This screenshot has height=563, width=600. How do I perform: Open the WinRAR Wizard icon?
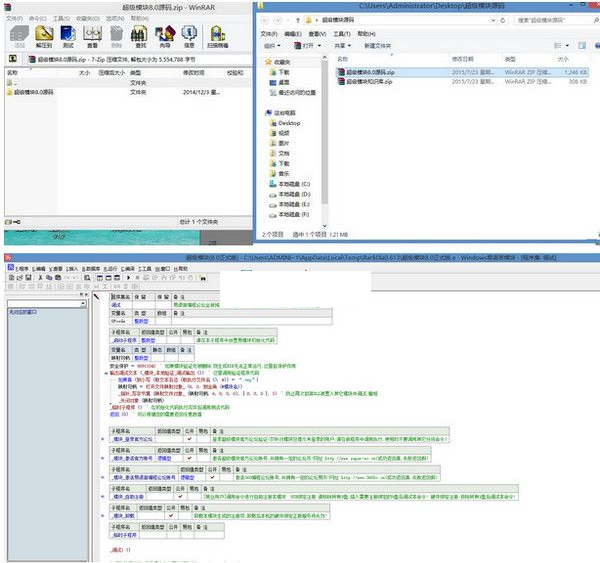[x=165, y=38]
